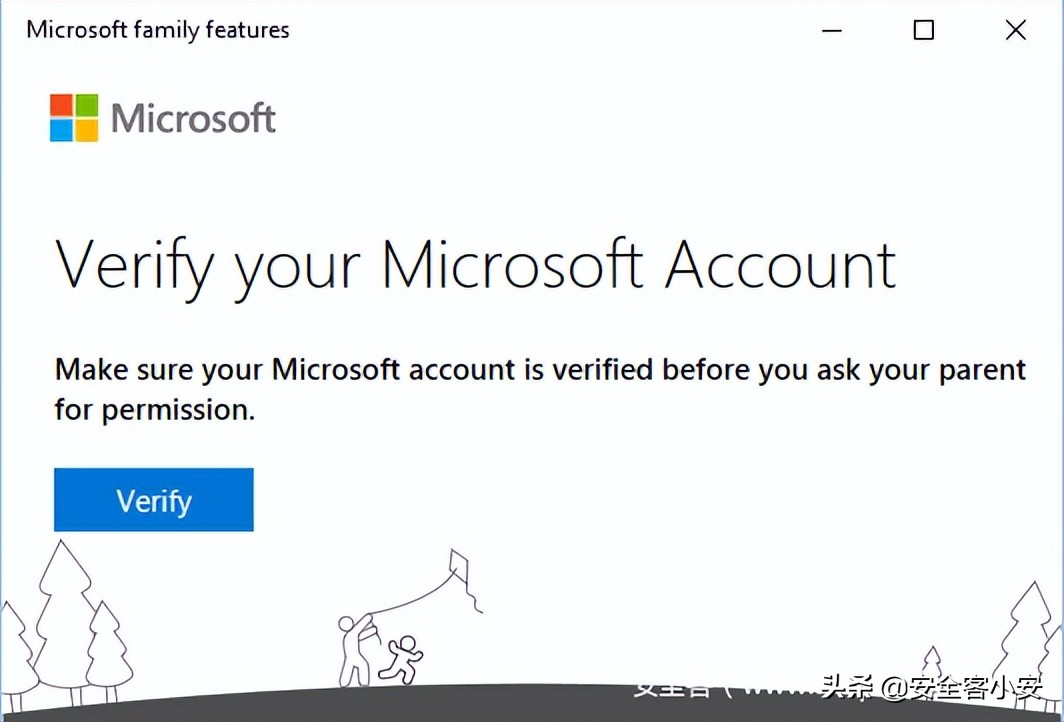Click the Microsoft four-square logo

click(x=74, y=118)
